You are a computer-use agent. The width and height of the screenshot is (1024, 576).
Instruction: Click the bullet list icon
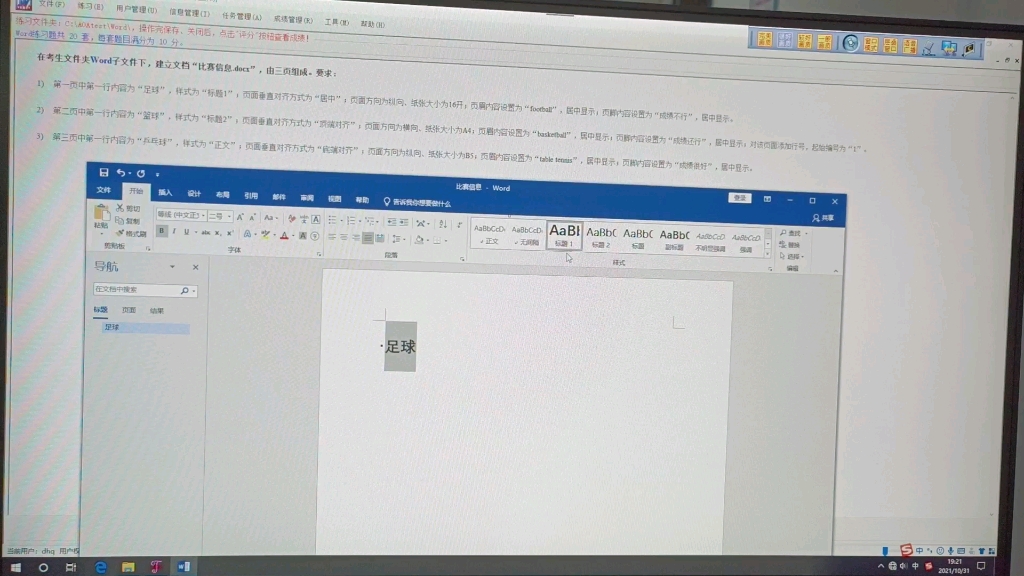tap(333, 221)
